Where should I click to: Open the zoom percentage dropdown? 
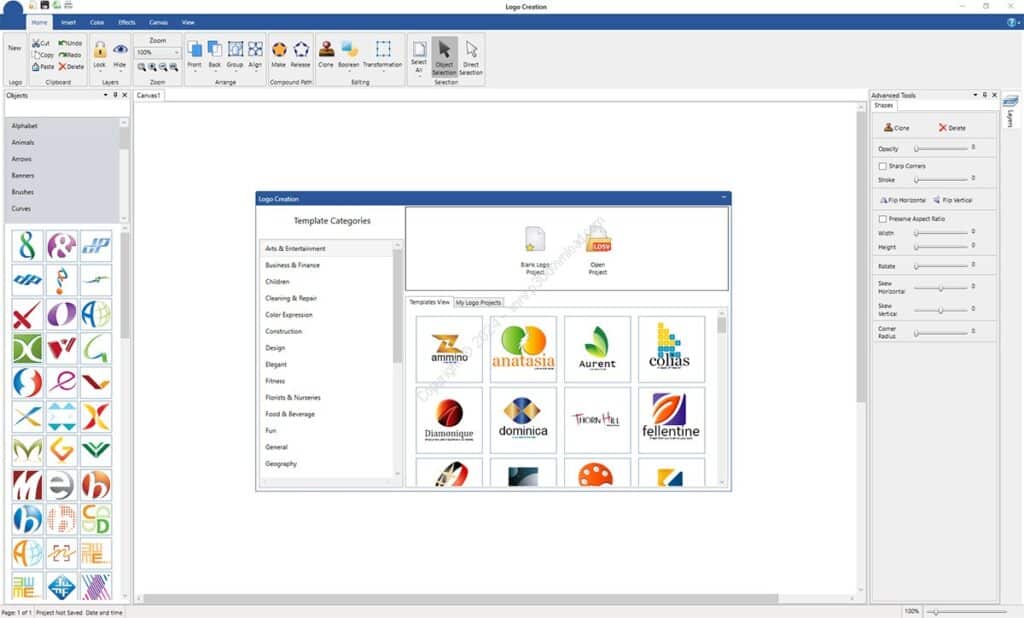176,52
